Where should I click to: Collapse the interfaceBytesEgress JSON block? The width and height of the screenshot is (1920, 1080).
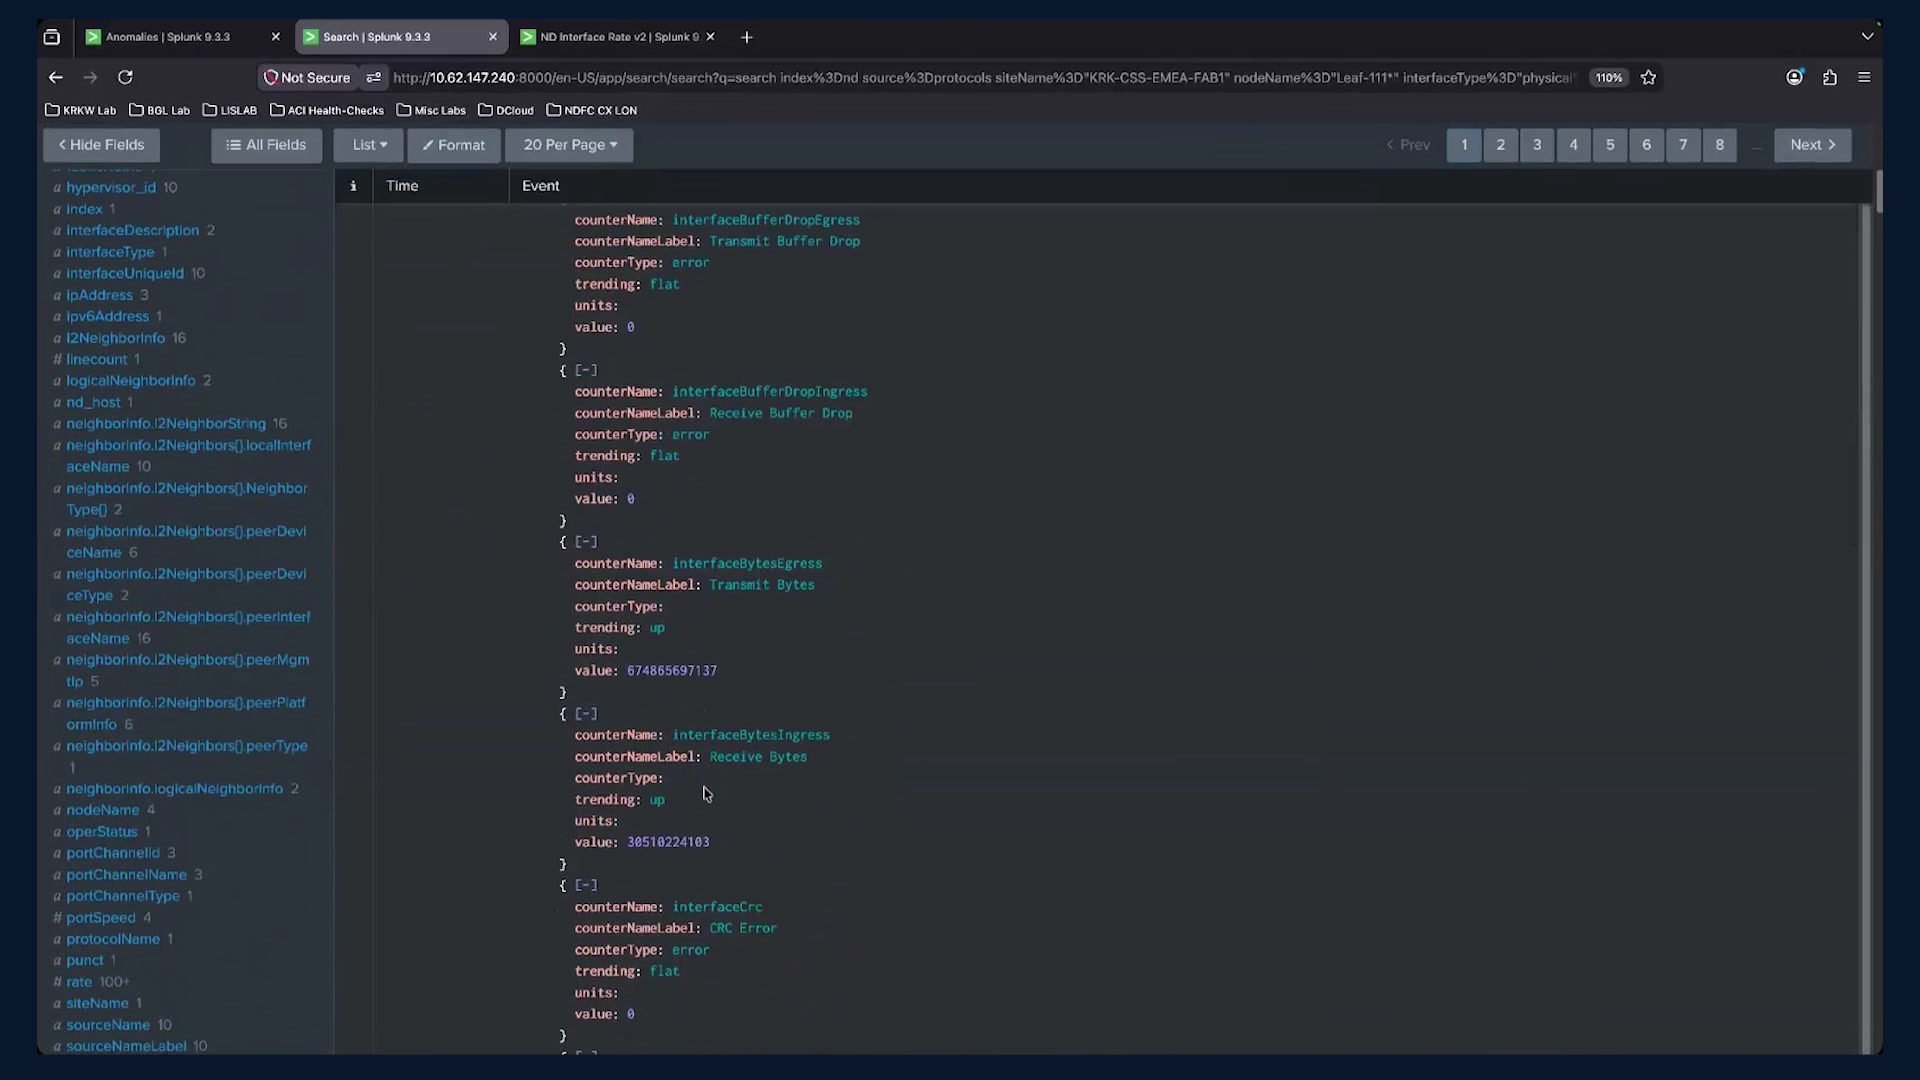586,542
